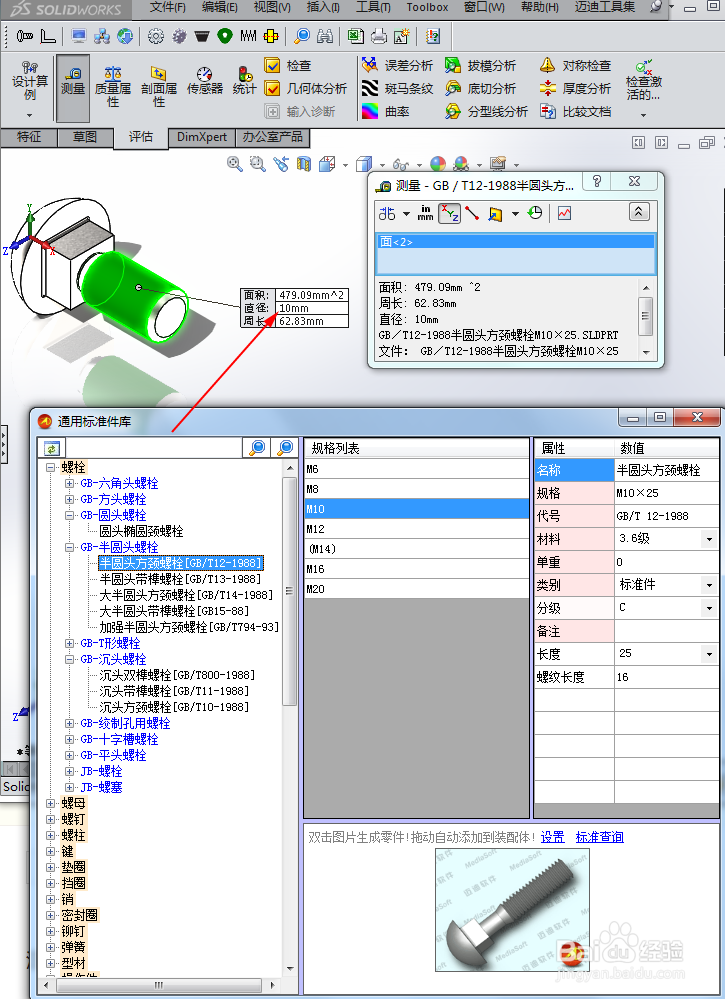
Task: Run 拔模分析 draft analysis
Action: pyautogui.click(x=480, y=65)
